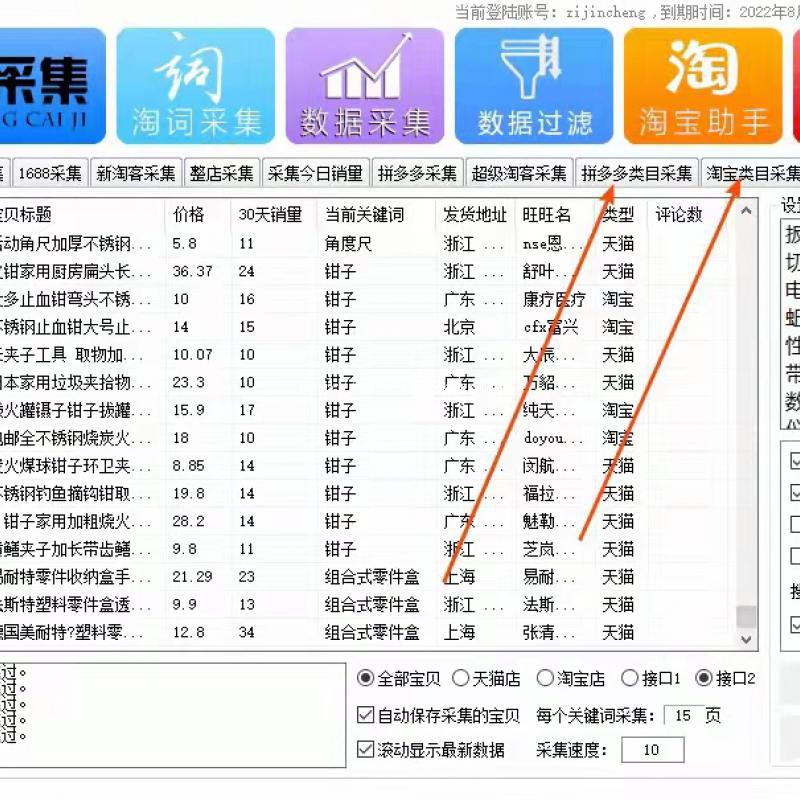800x800 pixels.
Task: Open the 淘词采集 module icon
Action: pos(196,86)
